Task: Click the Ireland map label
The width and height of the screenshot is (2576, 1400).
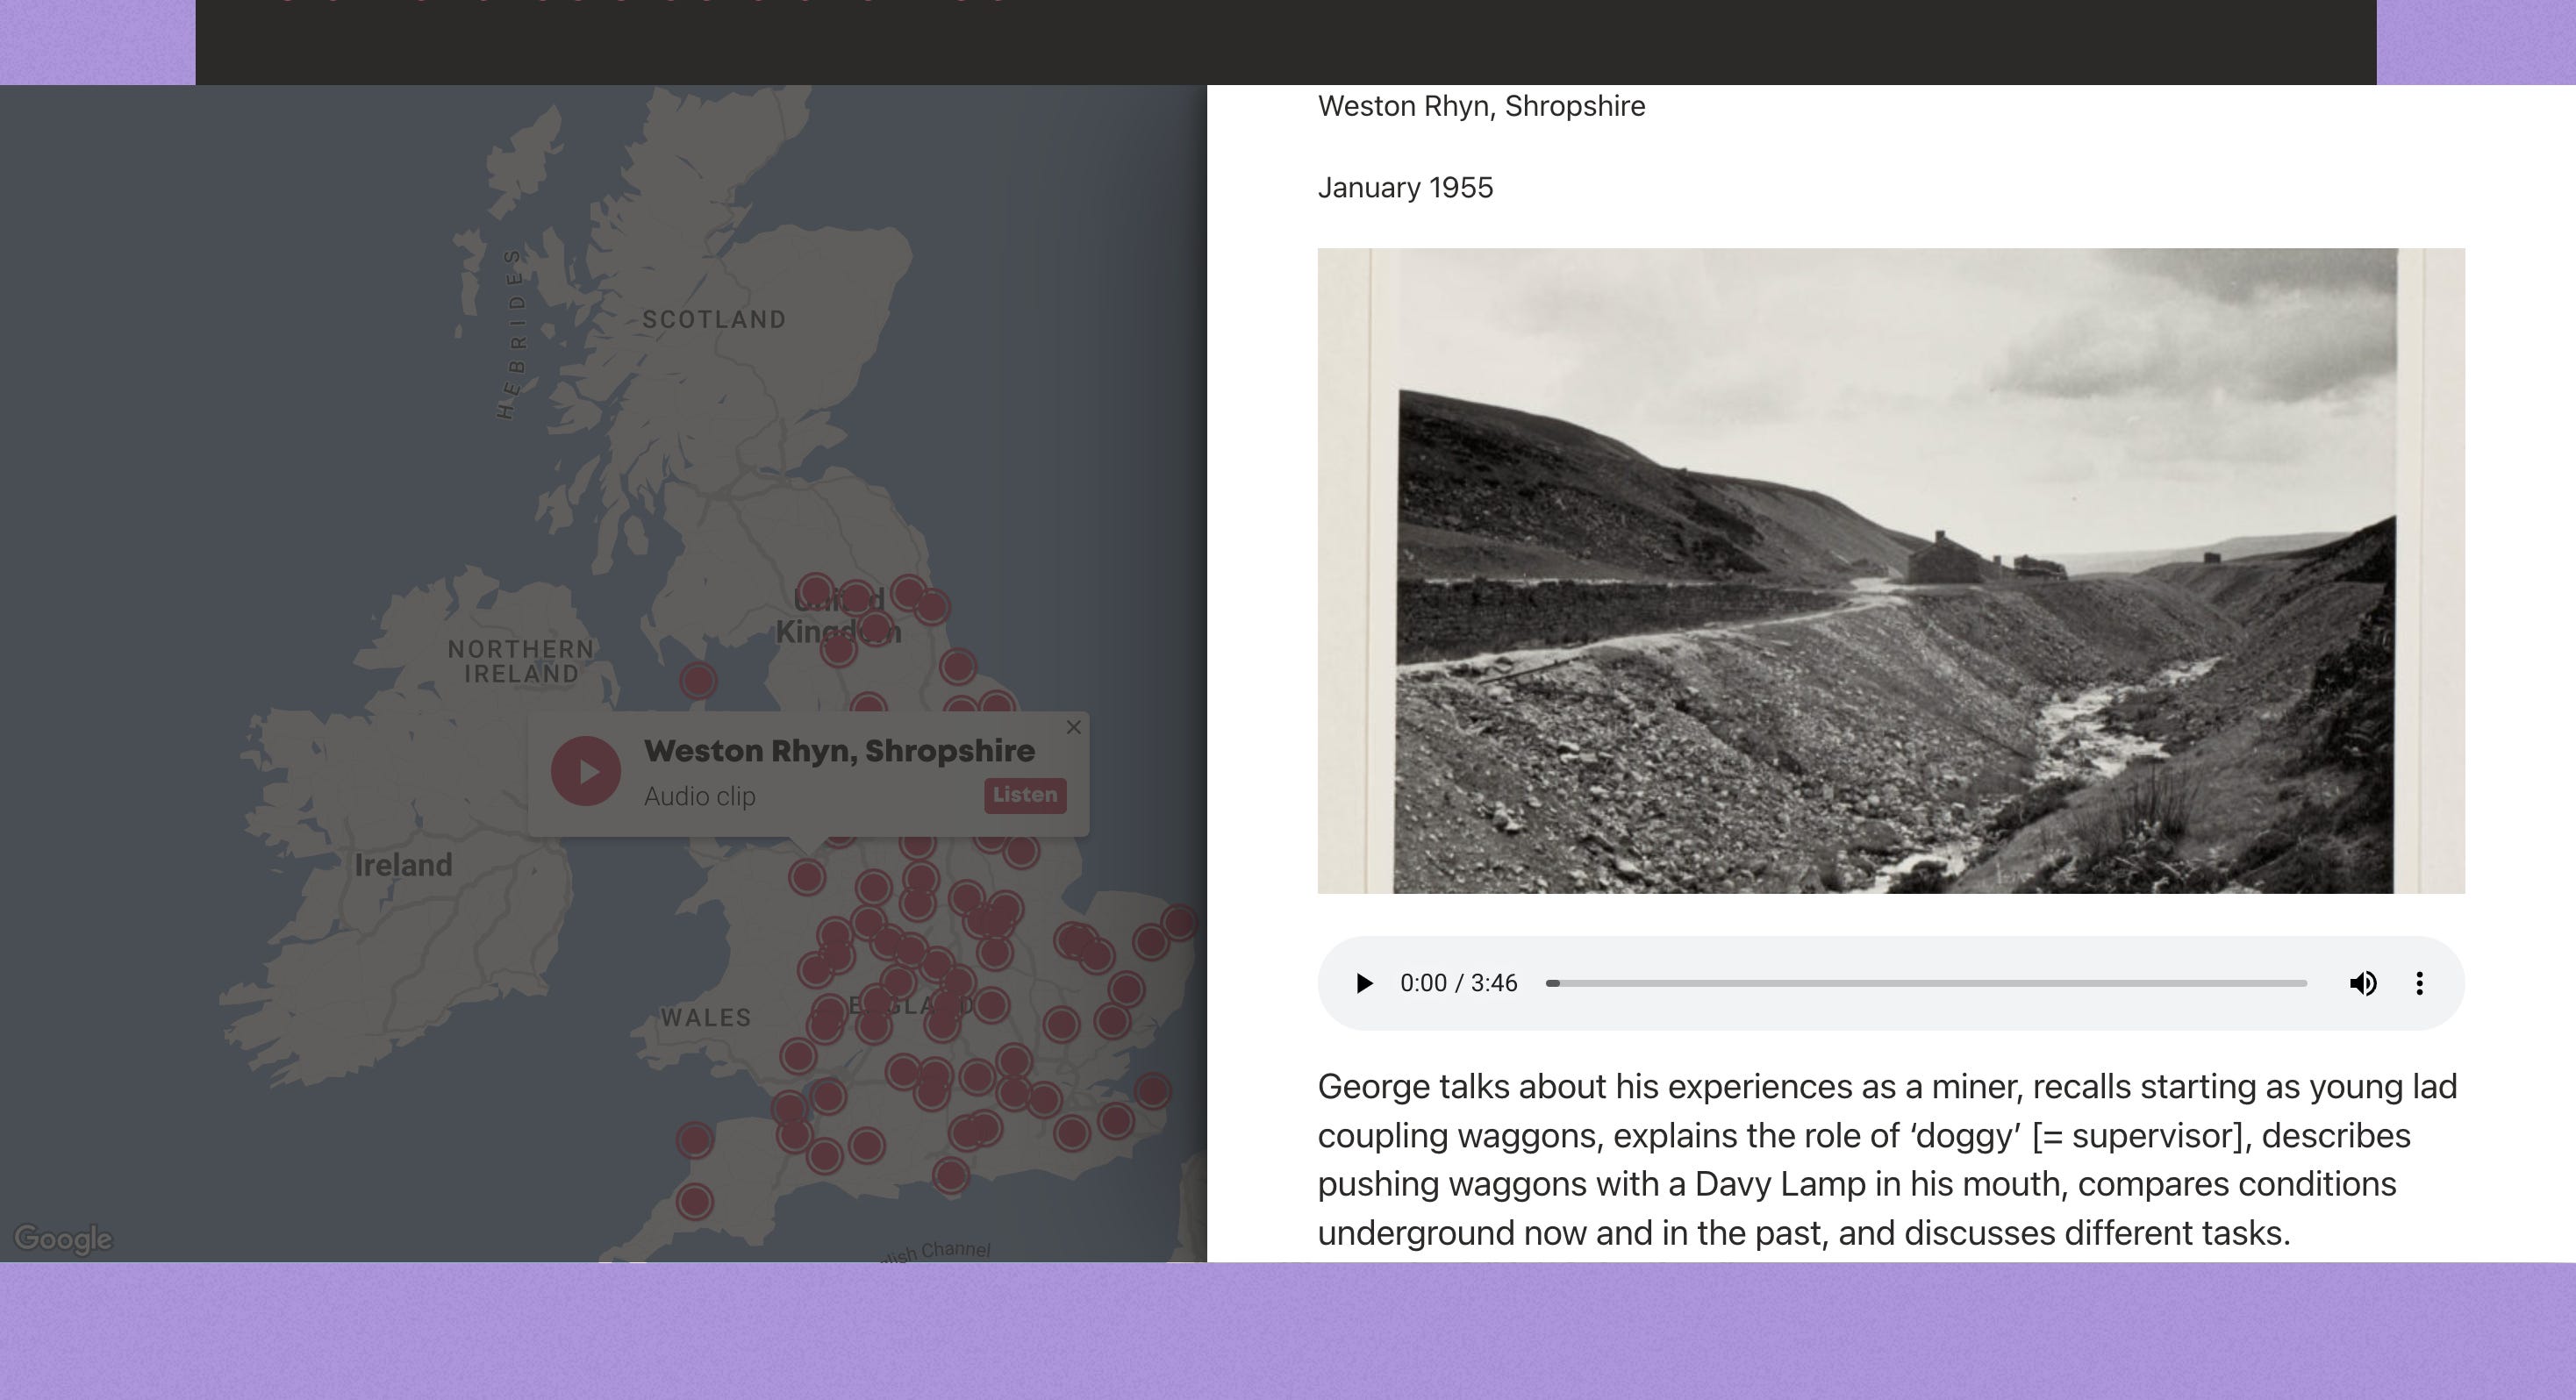Action: 403,865
